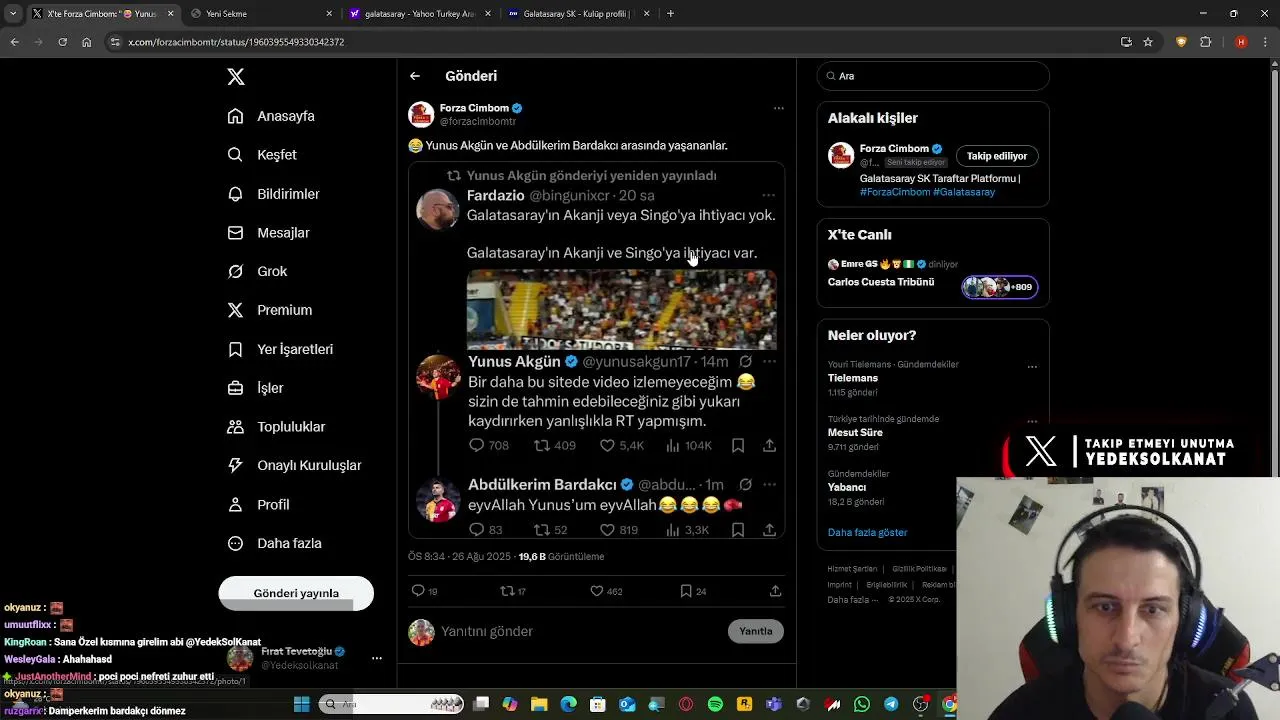The image size is (1280, 720).
Task: Reply to Abdülkerim Bardakcı tweet (83)
Action: point(485,530)
